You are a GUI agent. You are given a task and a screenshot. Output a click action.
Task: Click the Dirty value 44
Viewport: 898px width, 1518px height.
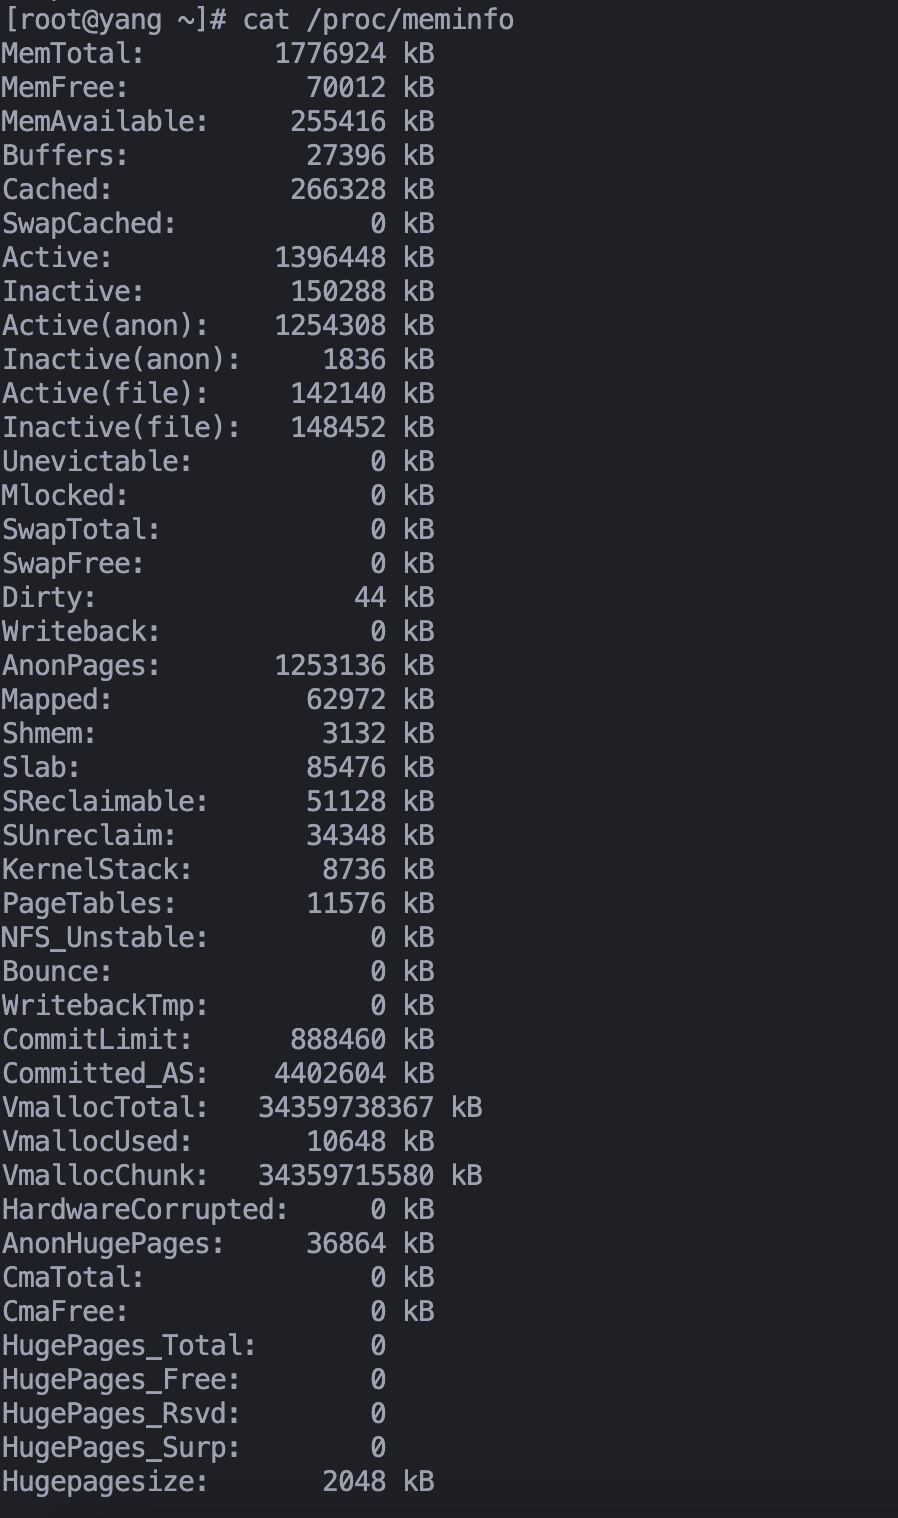(370, 597)
